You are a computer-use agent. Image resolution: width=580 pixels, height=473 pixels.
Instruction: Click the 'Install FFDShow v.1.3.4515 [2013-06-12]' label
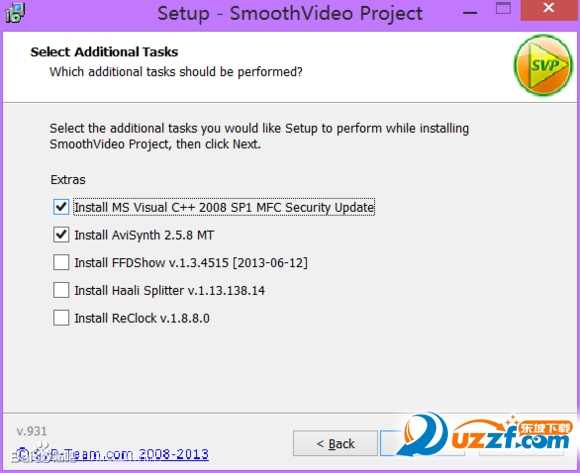tap(191, 263)
